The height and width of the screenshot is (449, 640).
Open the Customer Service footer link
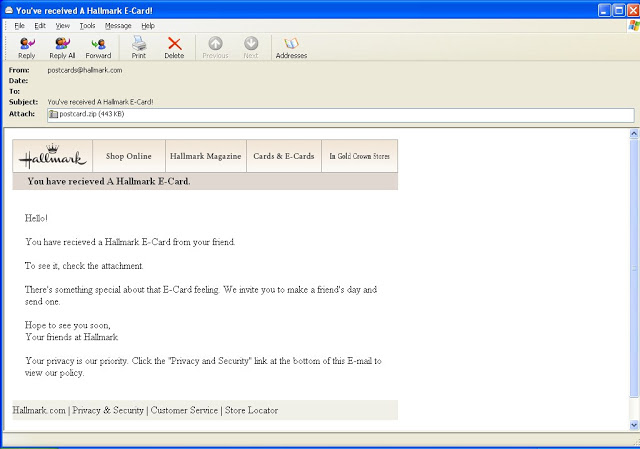(x=184, y=410)
